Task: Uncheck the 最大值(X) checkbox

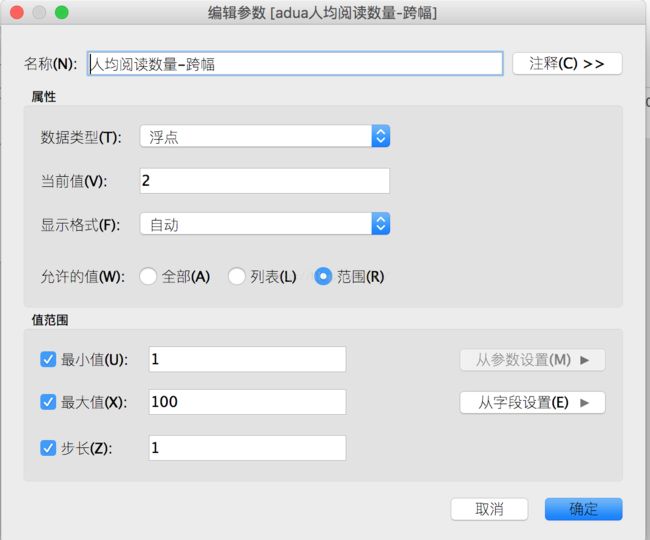Action: click(x=48, y=402)
